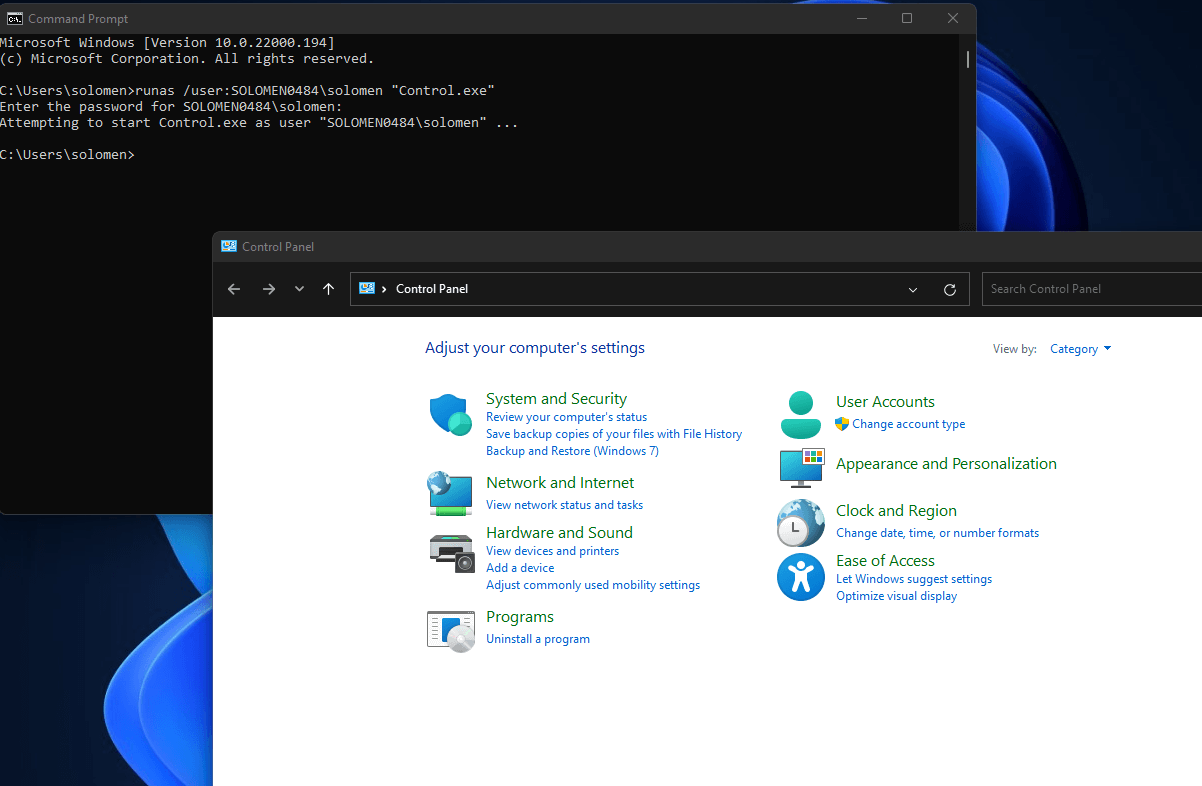Open the Programs category heading
The image size is (1202, 786).
coord(520,617)
